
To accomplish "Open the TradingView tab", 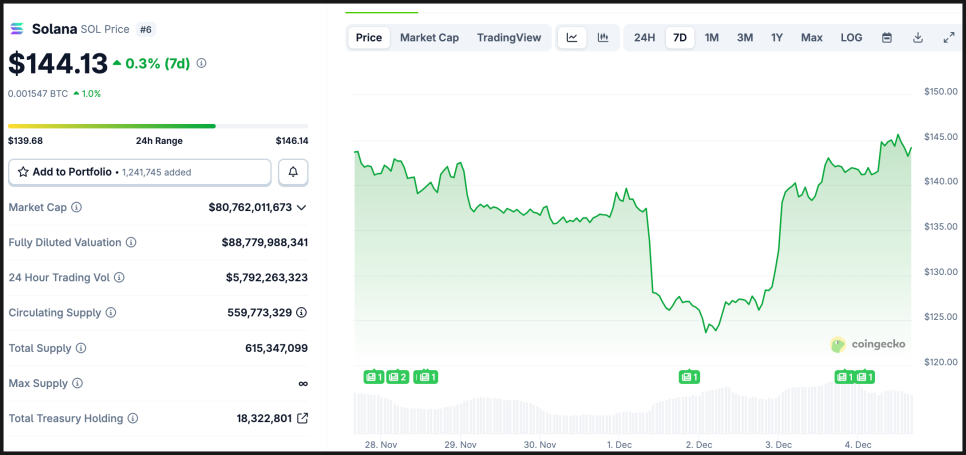I will (509, 38).
